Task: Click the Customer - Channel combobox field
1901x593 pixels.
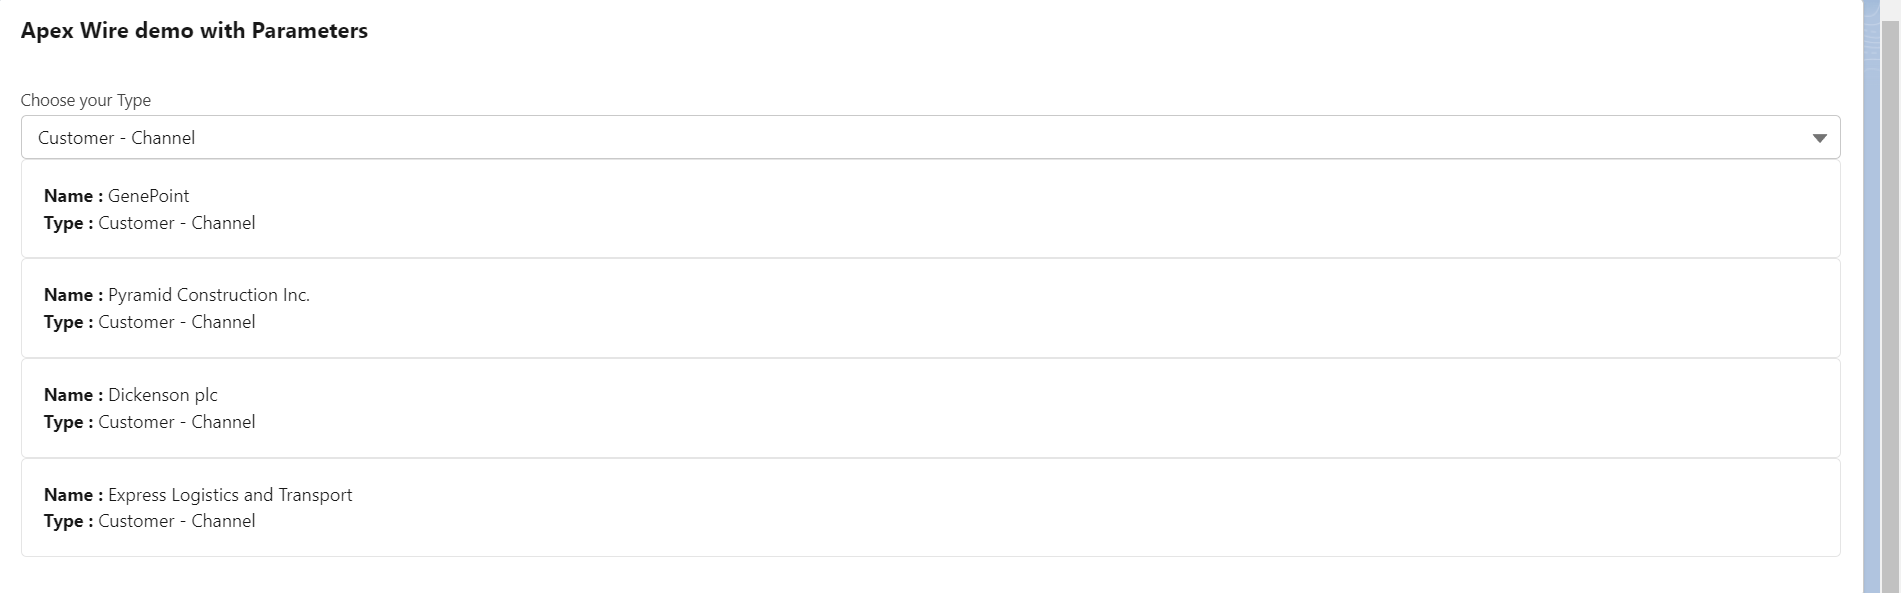Action: click(x=930, y=137)
